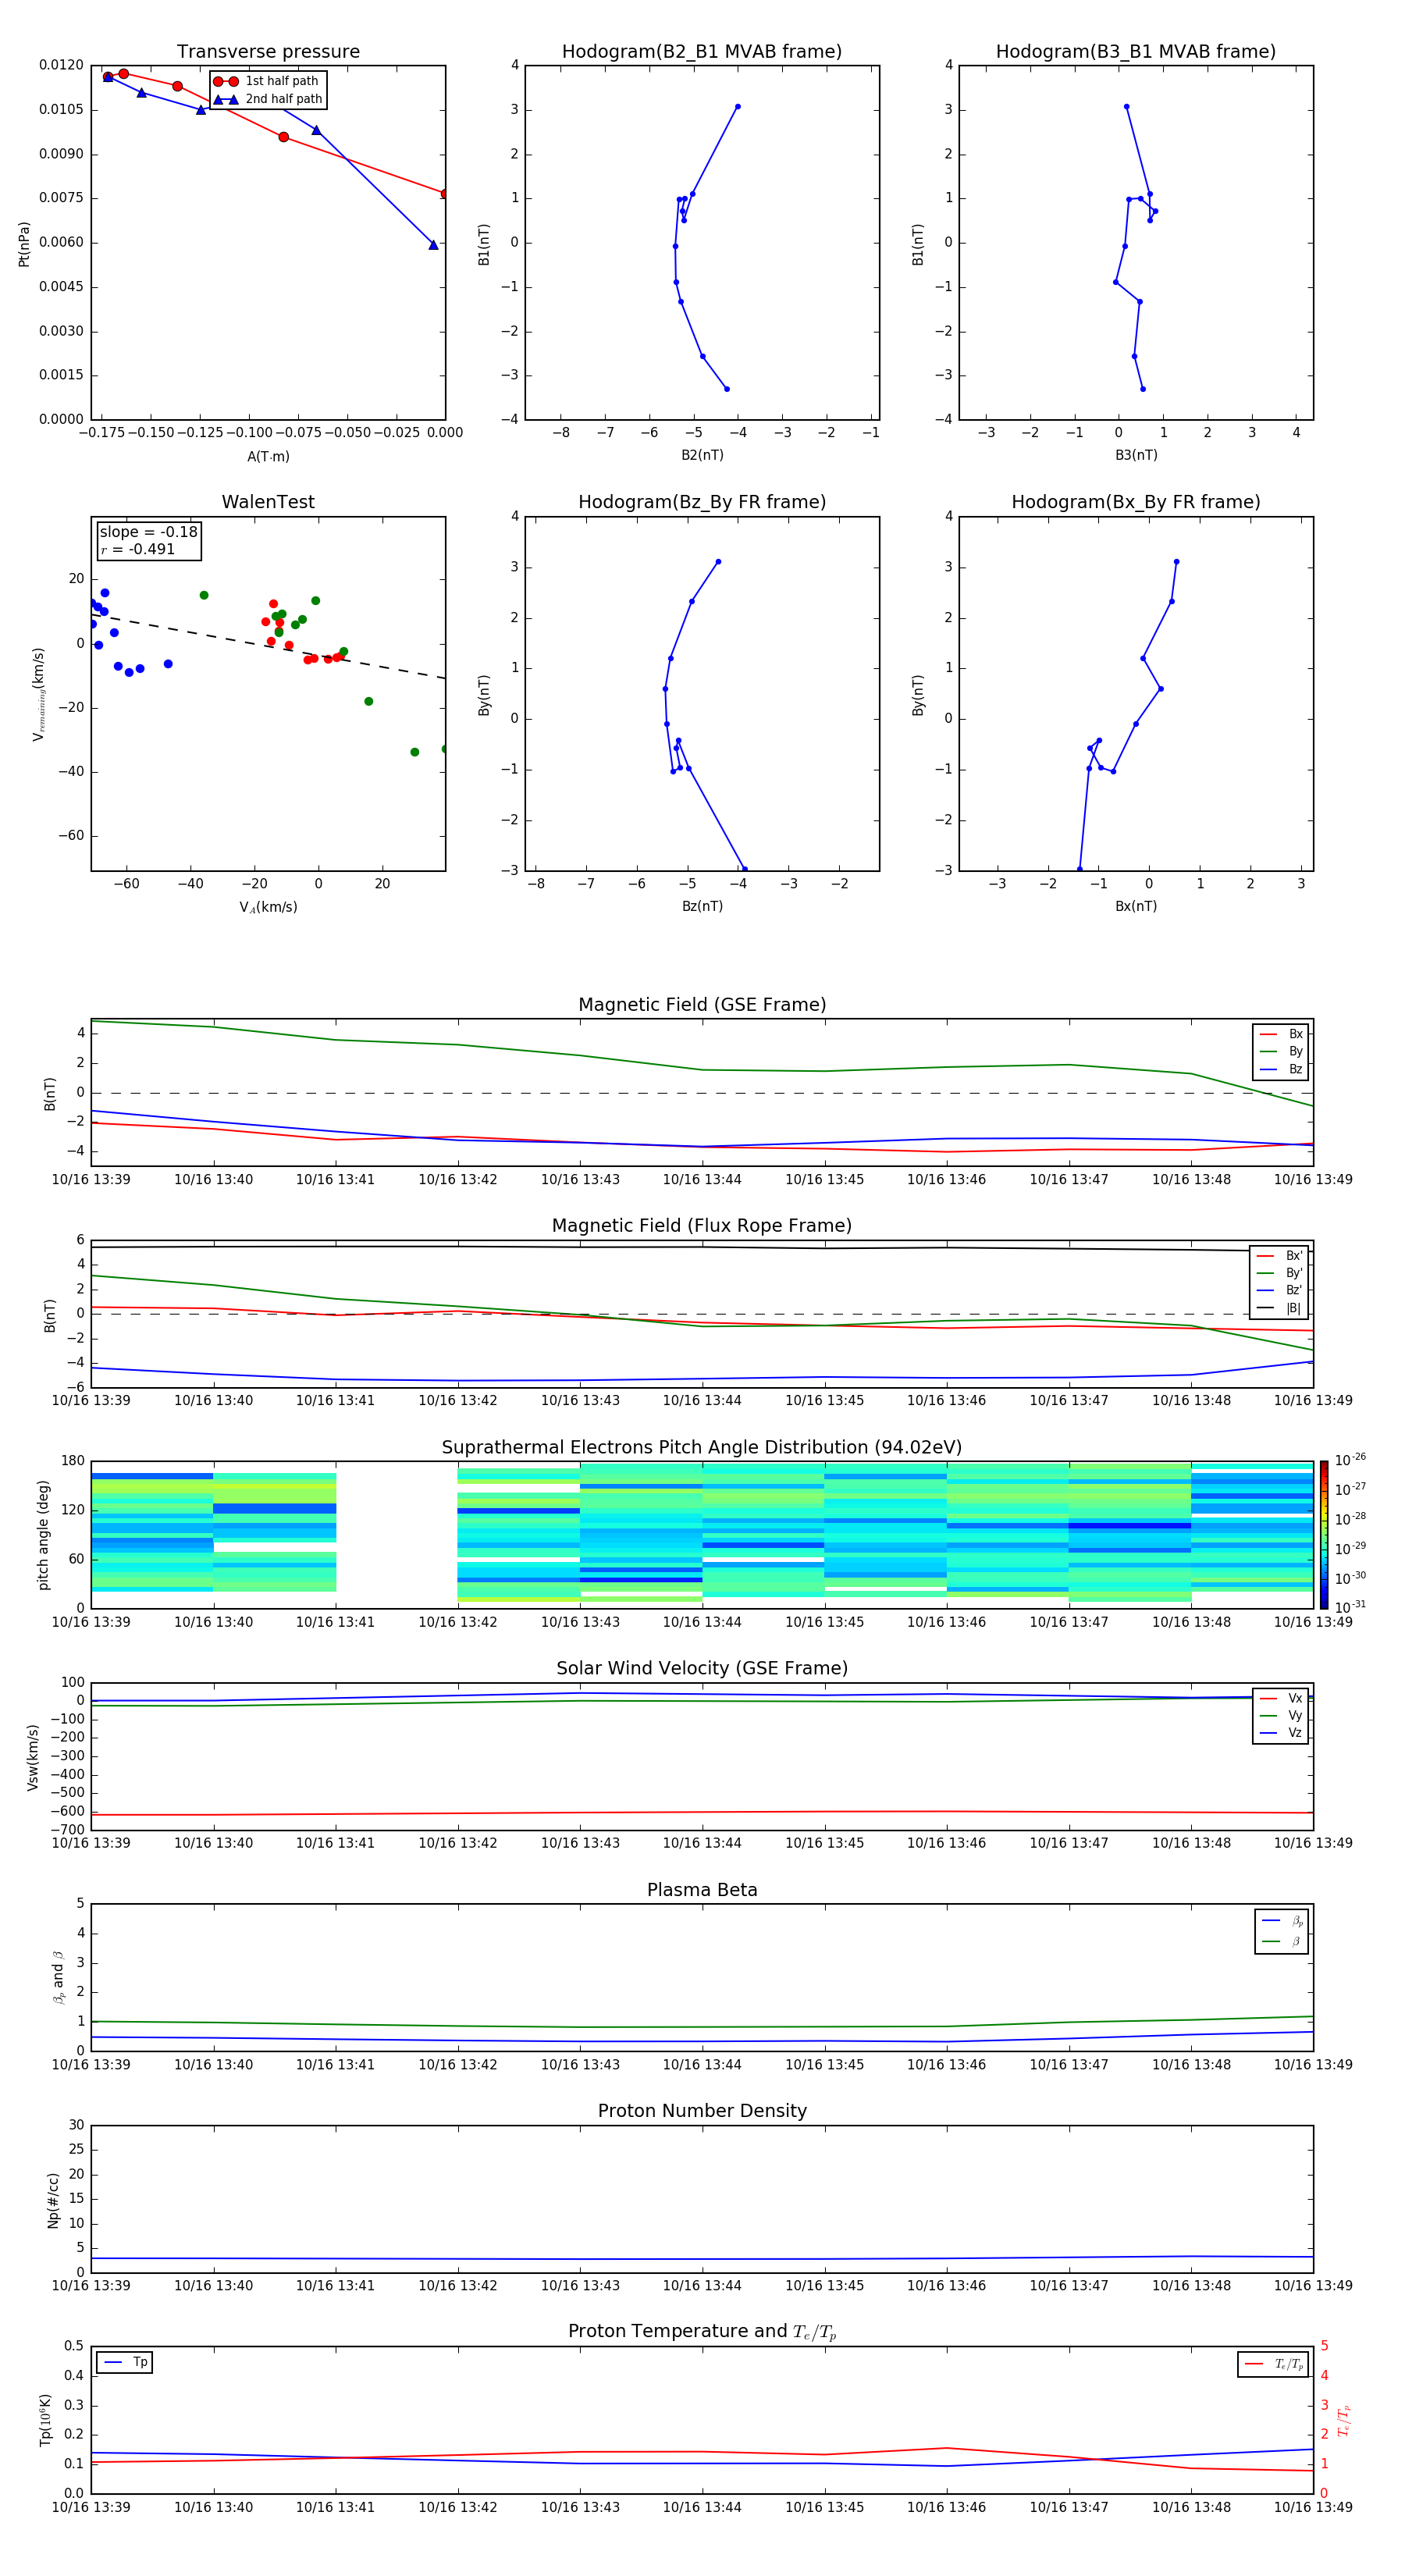
Task: Click the 'Vz' velocity legend entry
Action: 1281,1733
